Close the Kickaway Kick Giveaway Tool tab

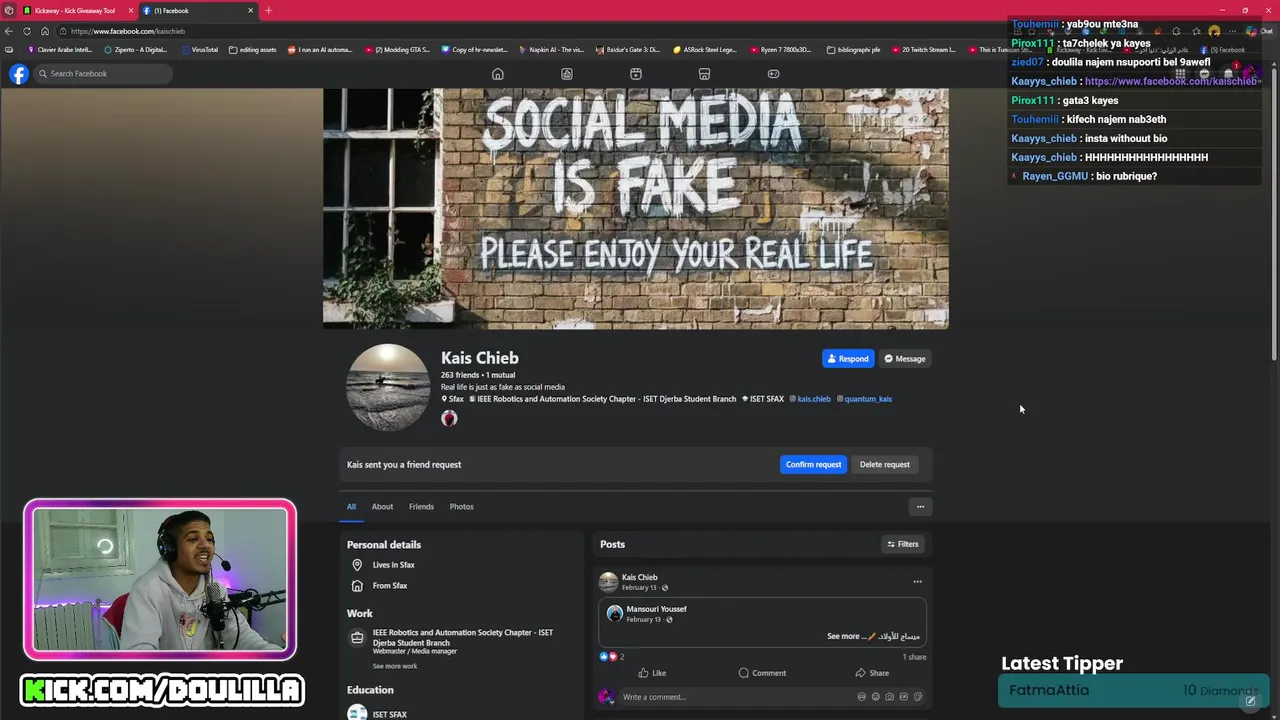click(131, 10)
